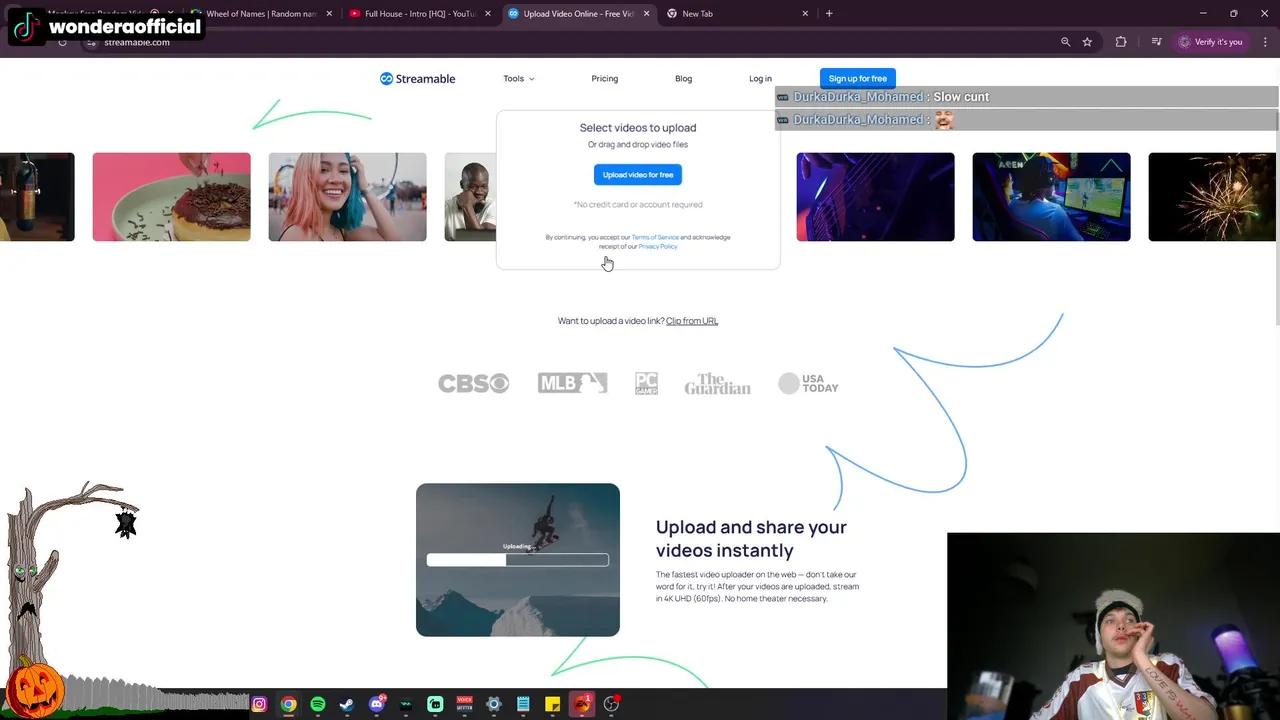Click the Streamable logo
Screen dimensions: 1280x720
tap(417, 78)
